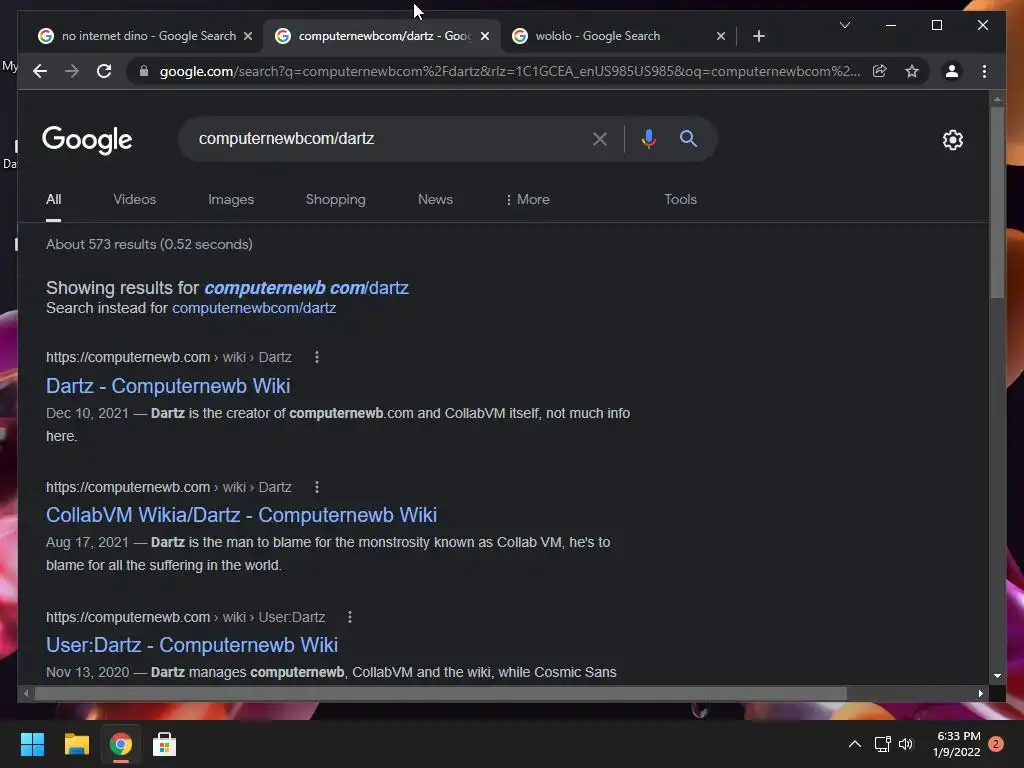Show hidden system tray icons
The image size is (1024, 768).
pos(854,744)
